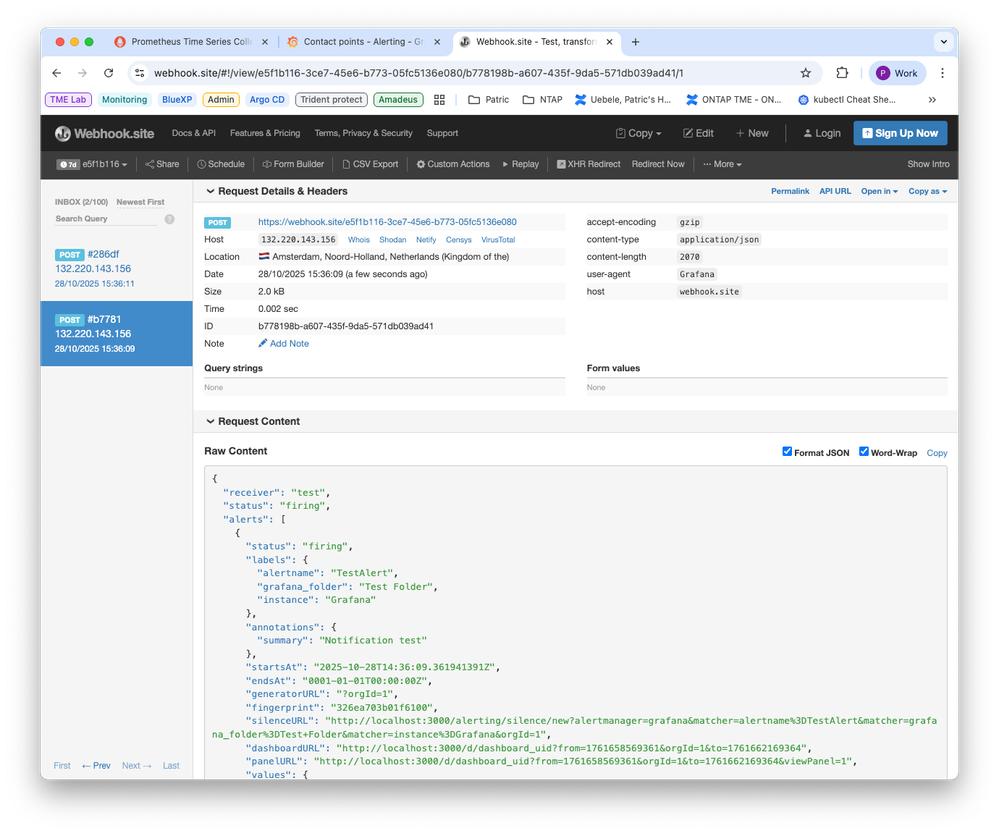Uncheck the Word-Wrap checkbox
The width and height of the screenshot is (999, 833).
tap(864, 452)
